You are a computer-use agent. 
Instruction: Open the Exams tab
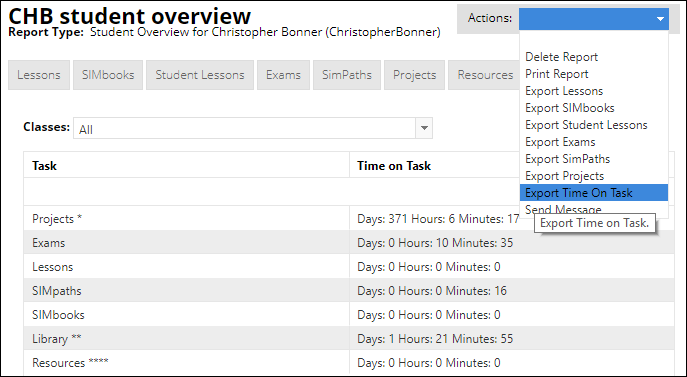(x=283, y=75)
